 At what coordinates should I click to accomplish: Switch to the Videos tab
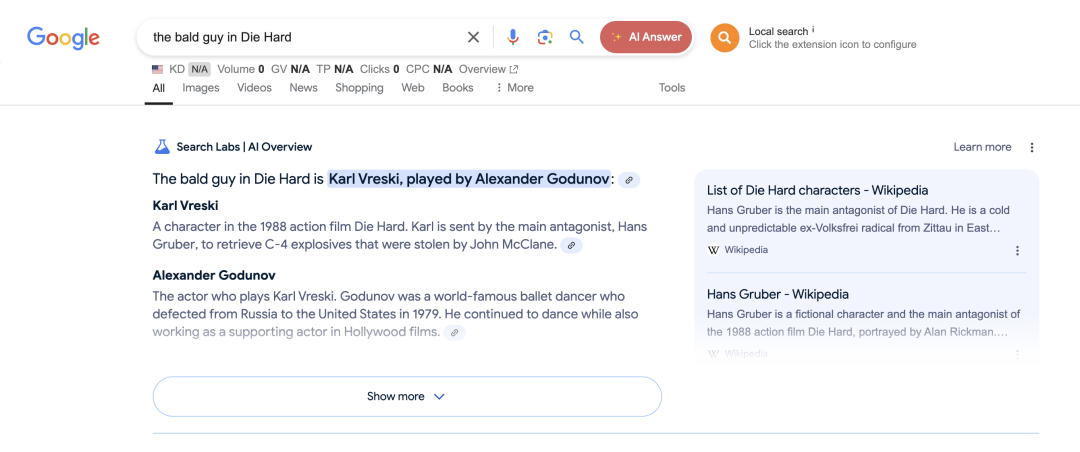pyautogui.click(x=254, y=88)
